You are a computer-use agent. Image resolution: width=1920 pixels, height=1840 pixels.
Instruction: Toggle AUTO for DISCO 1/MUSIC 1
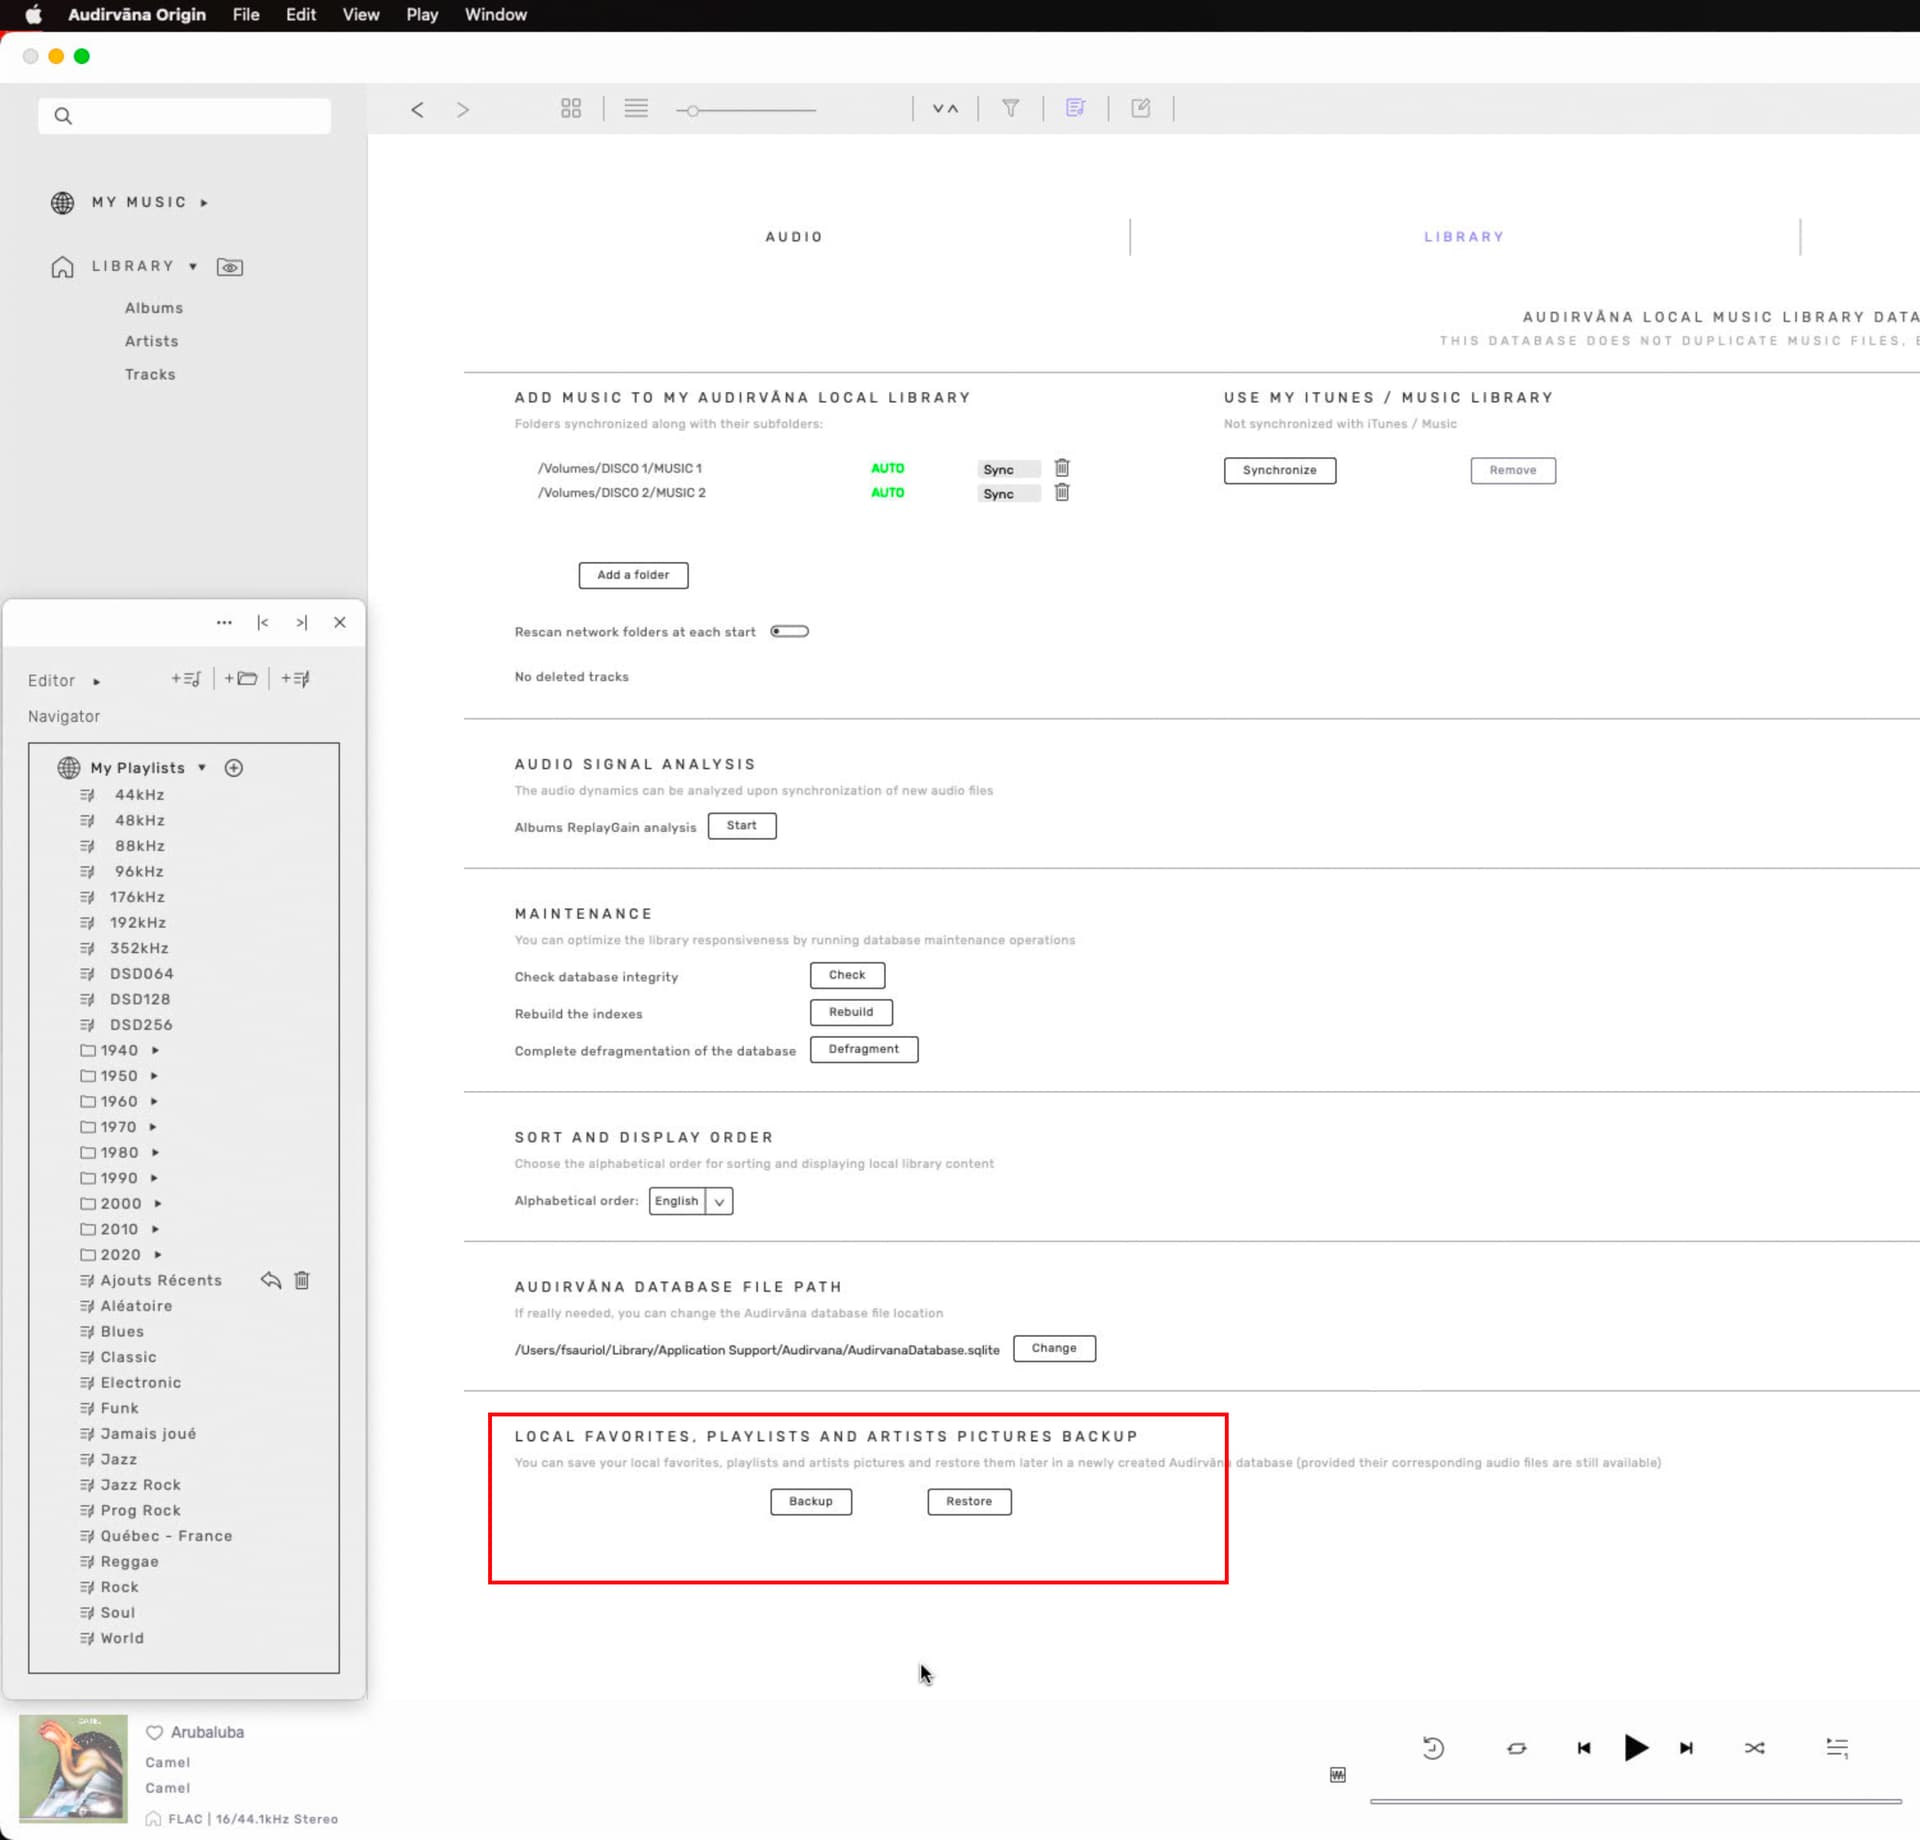(x=887, y=468)
